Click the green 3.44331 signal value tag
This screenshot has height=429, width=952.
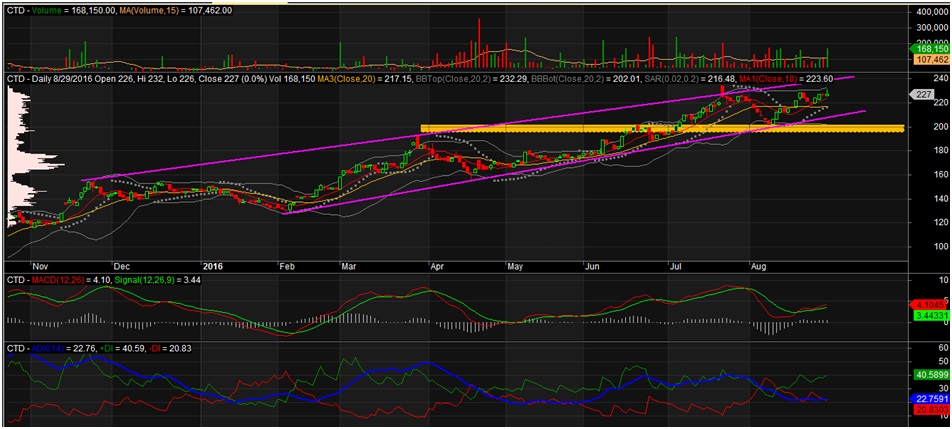(x=927, y=315)
